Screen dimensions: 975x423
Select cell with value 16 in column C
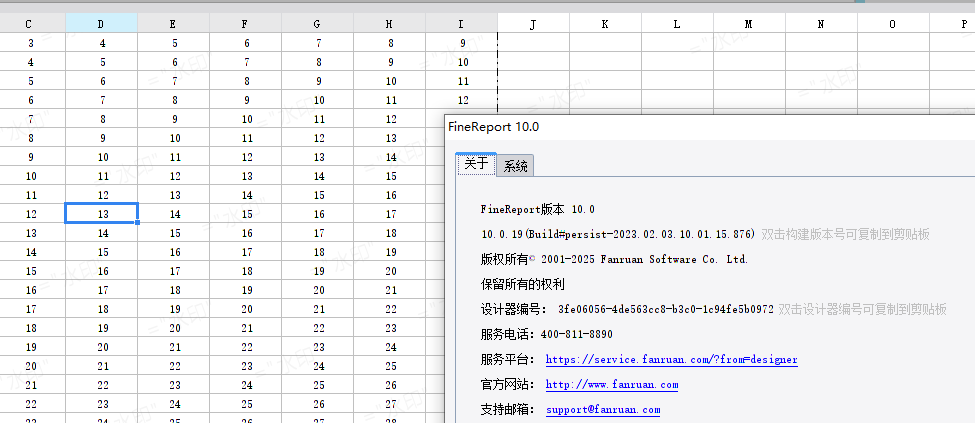31,289
